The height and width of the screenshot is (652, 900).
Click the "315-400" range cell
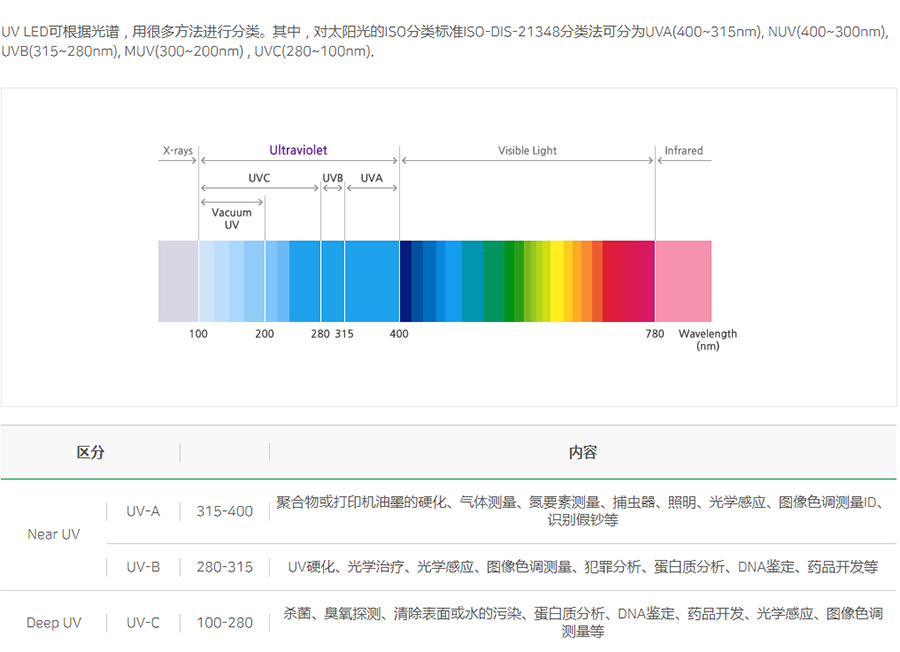(224, 511)
